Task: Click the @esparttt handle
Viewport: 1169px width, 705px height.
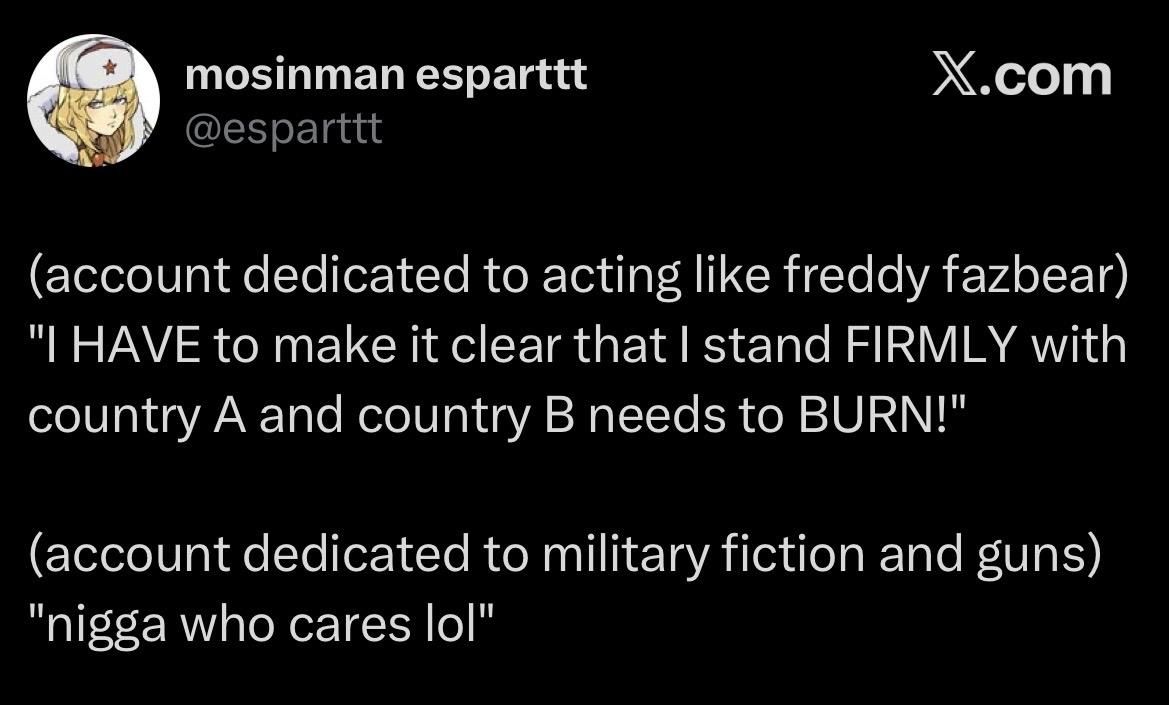Action: [x=284, y=128]
